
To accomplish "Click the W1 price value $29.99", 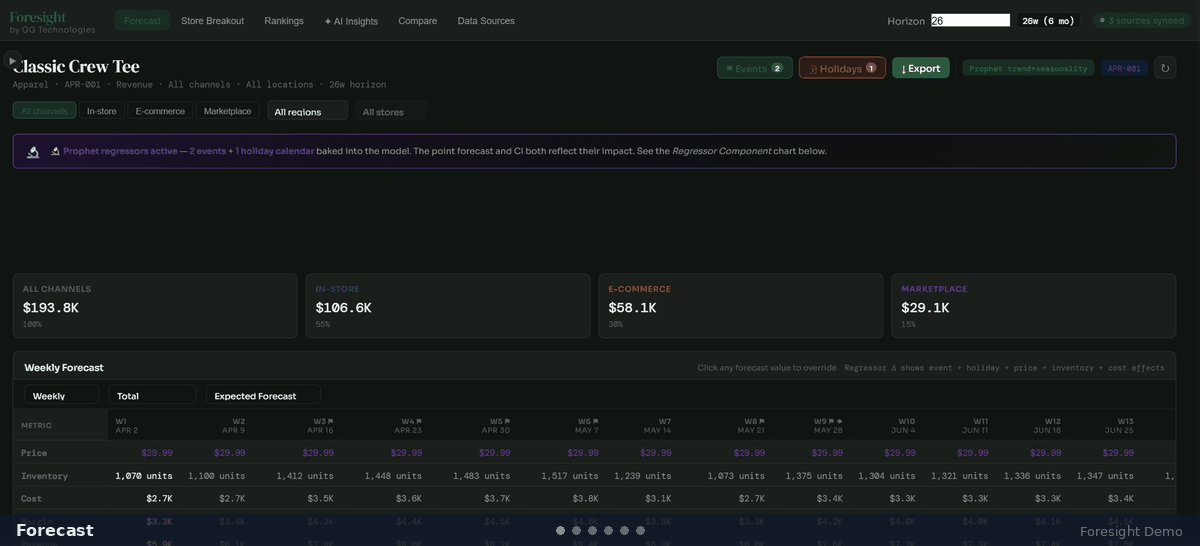I will point(157,453).
